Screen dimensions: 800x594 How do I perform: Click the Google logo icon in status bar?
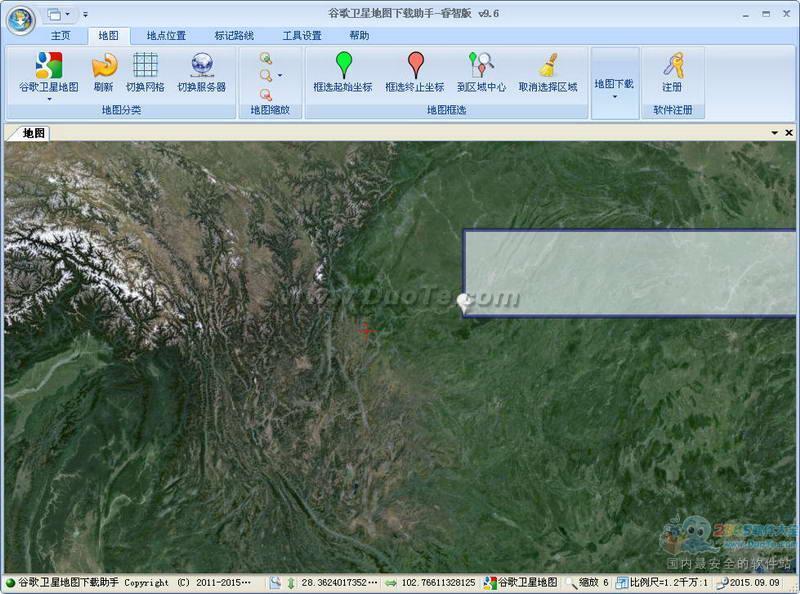[x=490, y=583]
